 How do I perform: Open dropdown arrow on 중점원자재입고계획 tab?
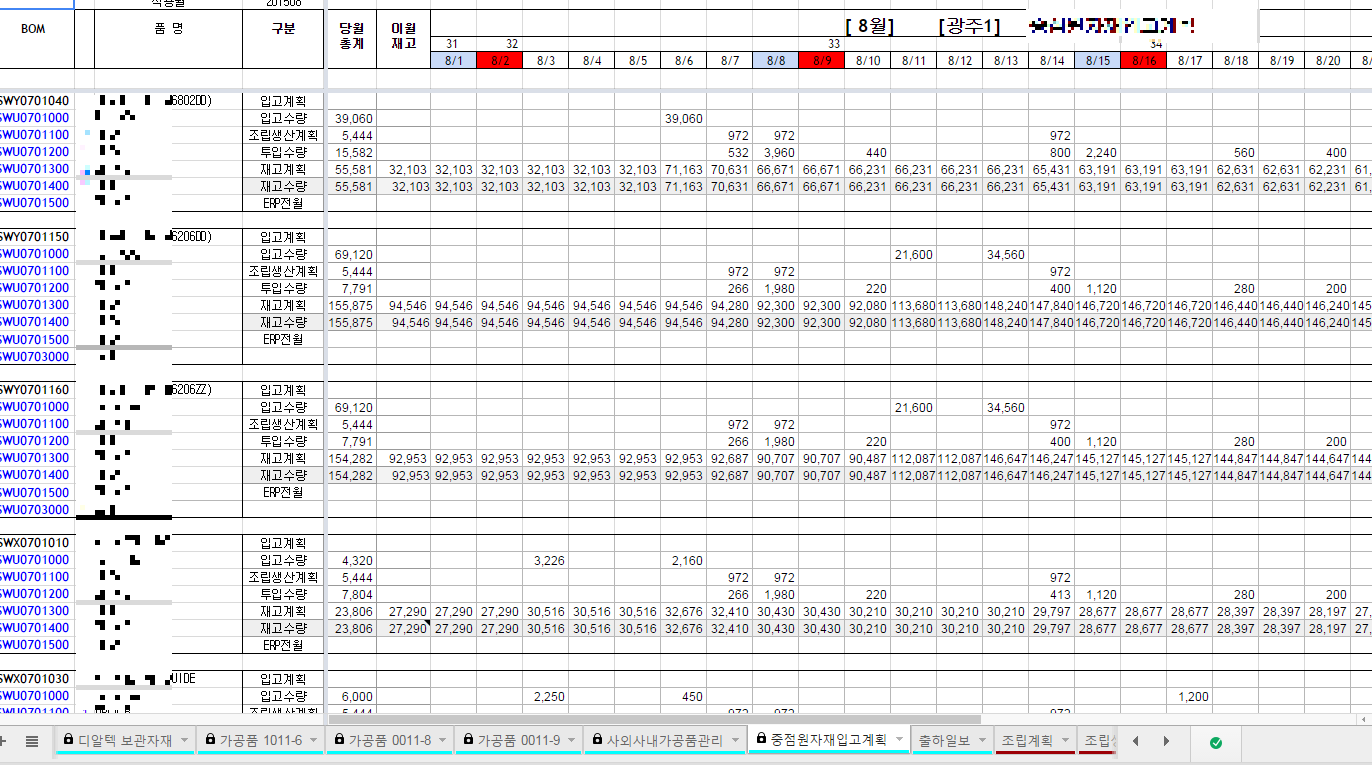click(x=898, y=740)
